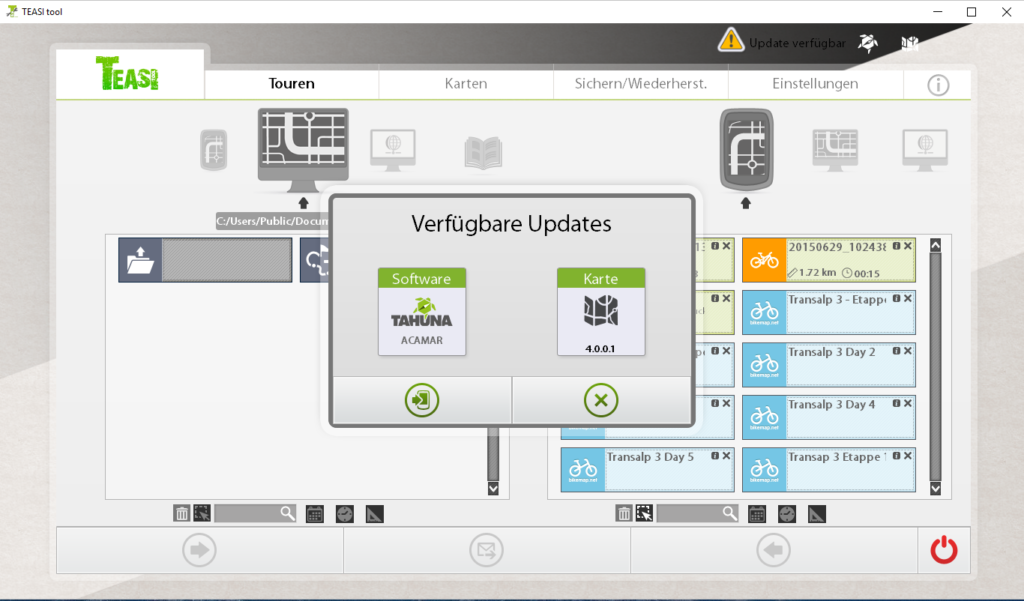This screenshot has height=601, width=1024.
Task: Show info for tour 20150629_102438
Action: pyautogui.click(x=897, y=246)
